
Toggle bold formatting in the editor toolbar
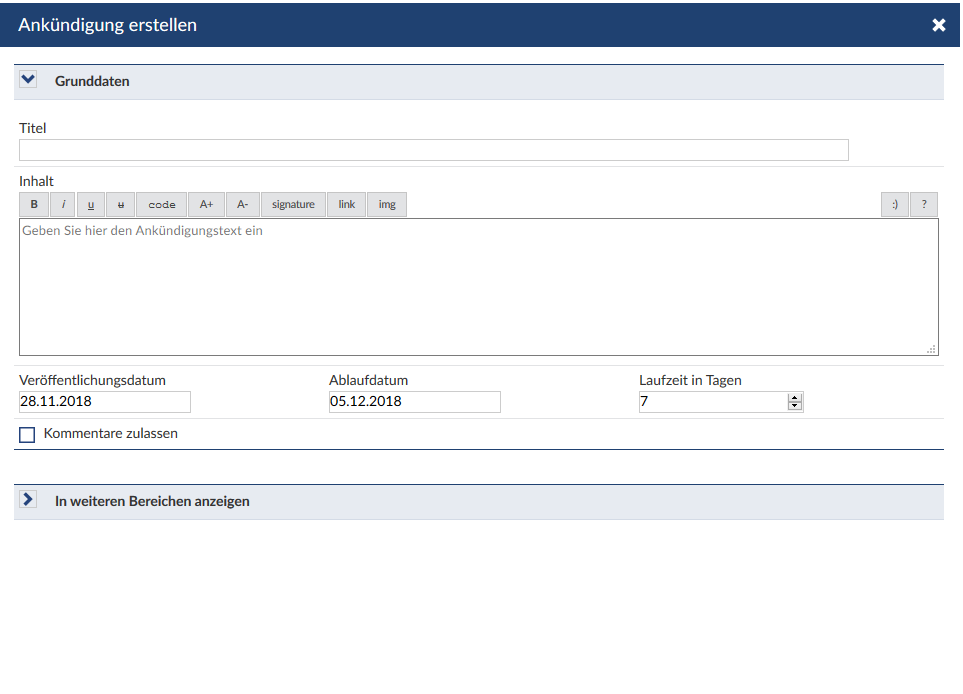(34, 205)
